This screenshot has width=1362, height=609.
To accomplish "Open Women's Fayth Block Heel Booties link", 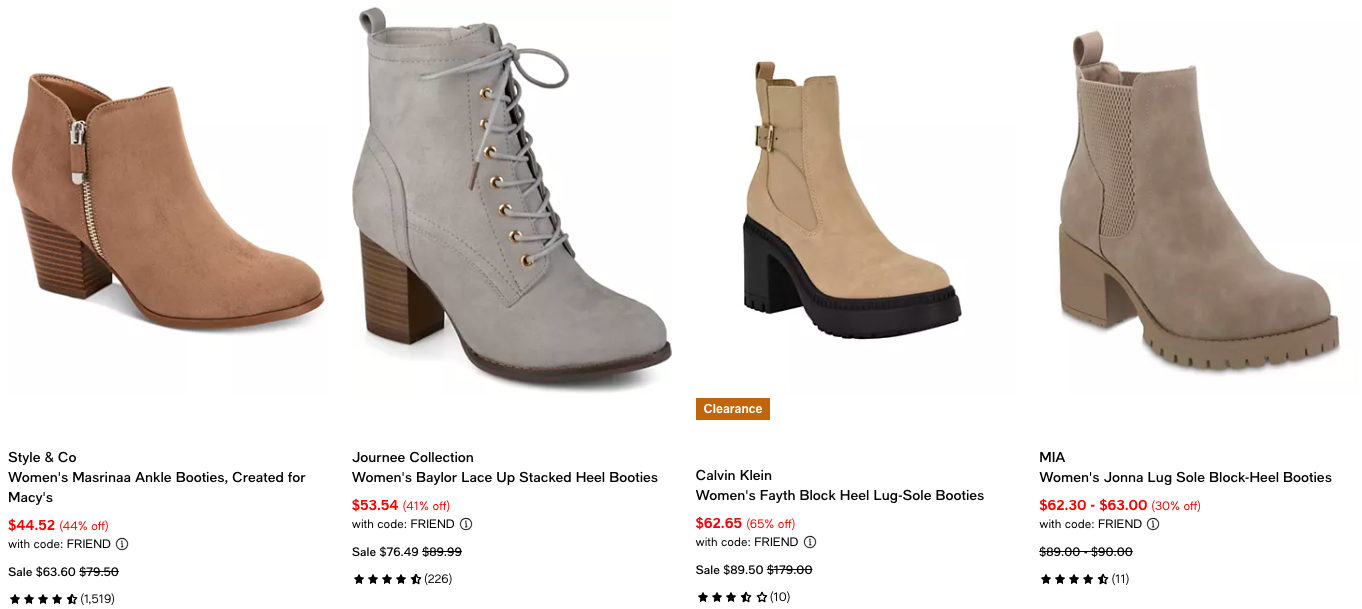I will [x=839, y=495].
